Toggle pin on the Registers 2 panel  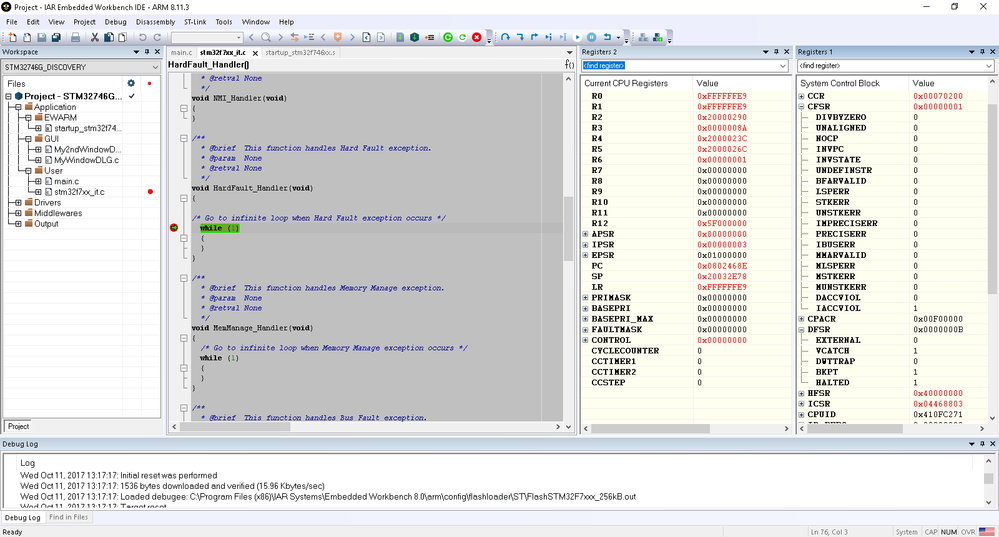click(776, 52)
